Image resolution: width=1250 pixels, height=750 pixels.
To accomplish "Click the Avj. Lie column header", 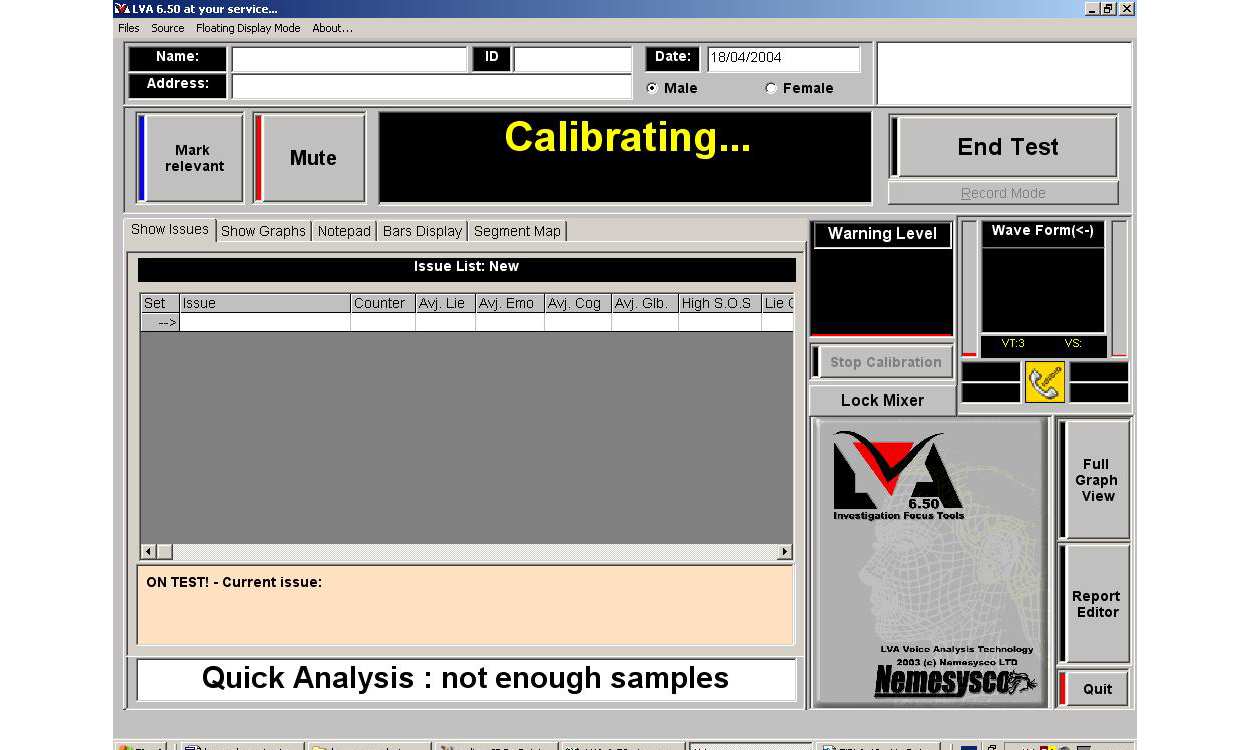I will tap(445, 303).
